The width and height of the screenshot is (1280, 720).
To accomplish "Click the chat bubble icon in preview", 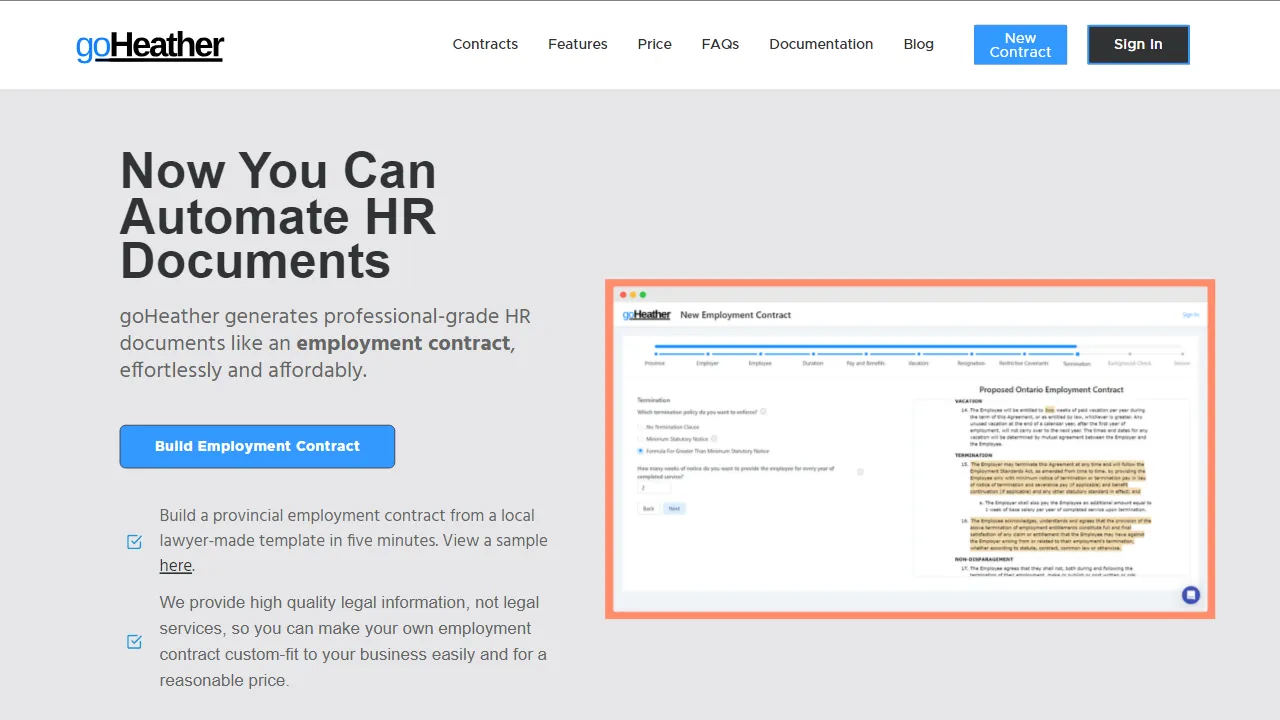I will pyautogui.click(x=1190, y=595).
